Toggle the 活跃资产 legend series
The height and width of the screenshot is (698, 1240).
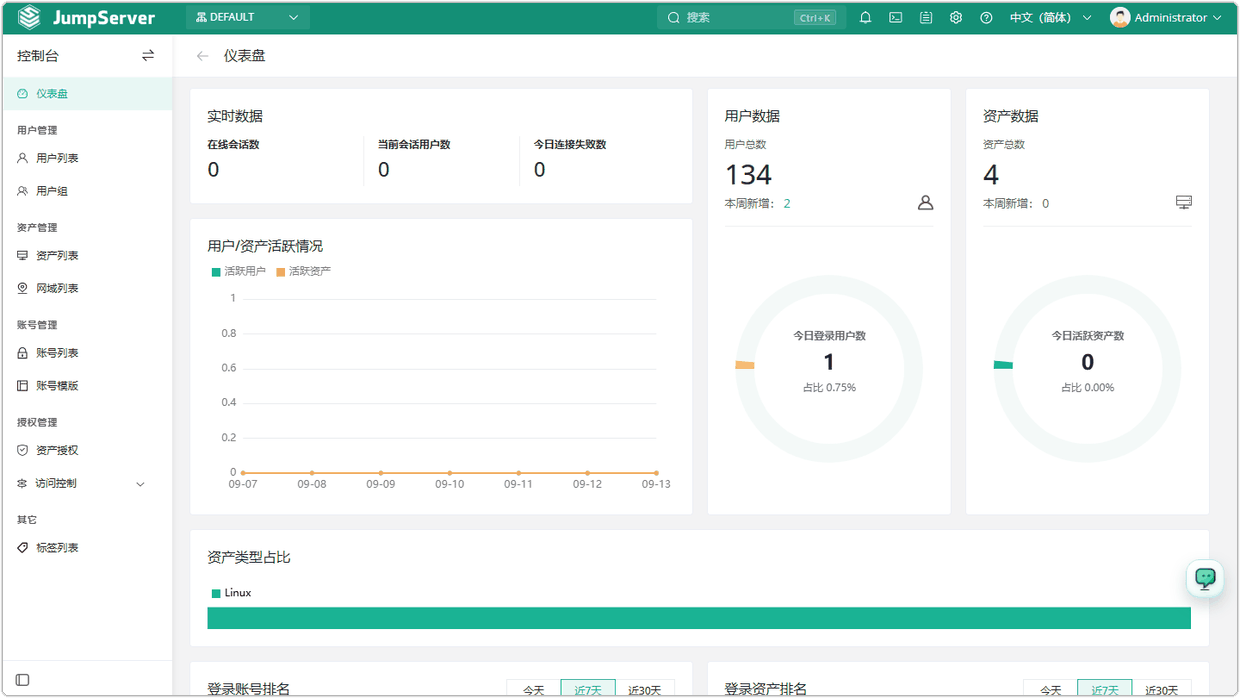tap(304, 271)
